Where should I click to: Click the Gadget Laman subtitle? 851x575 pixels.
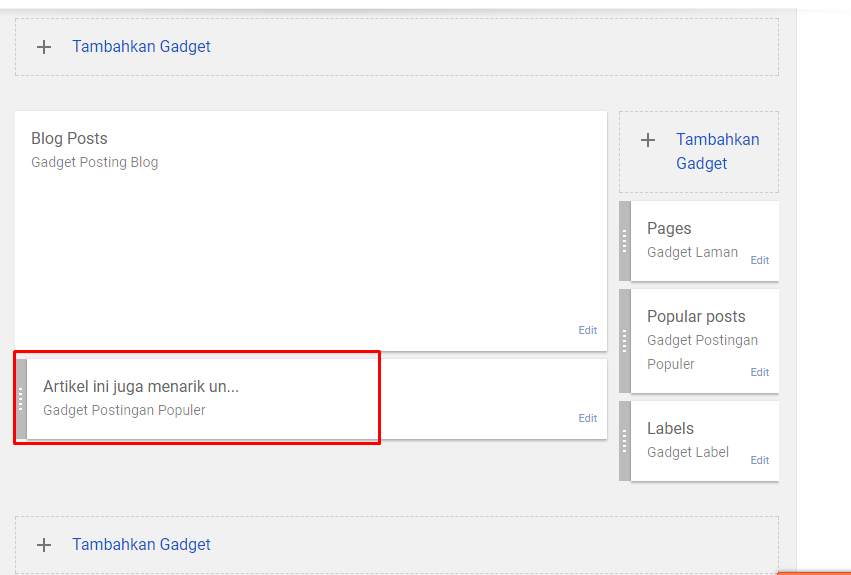click(692, 252)
